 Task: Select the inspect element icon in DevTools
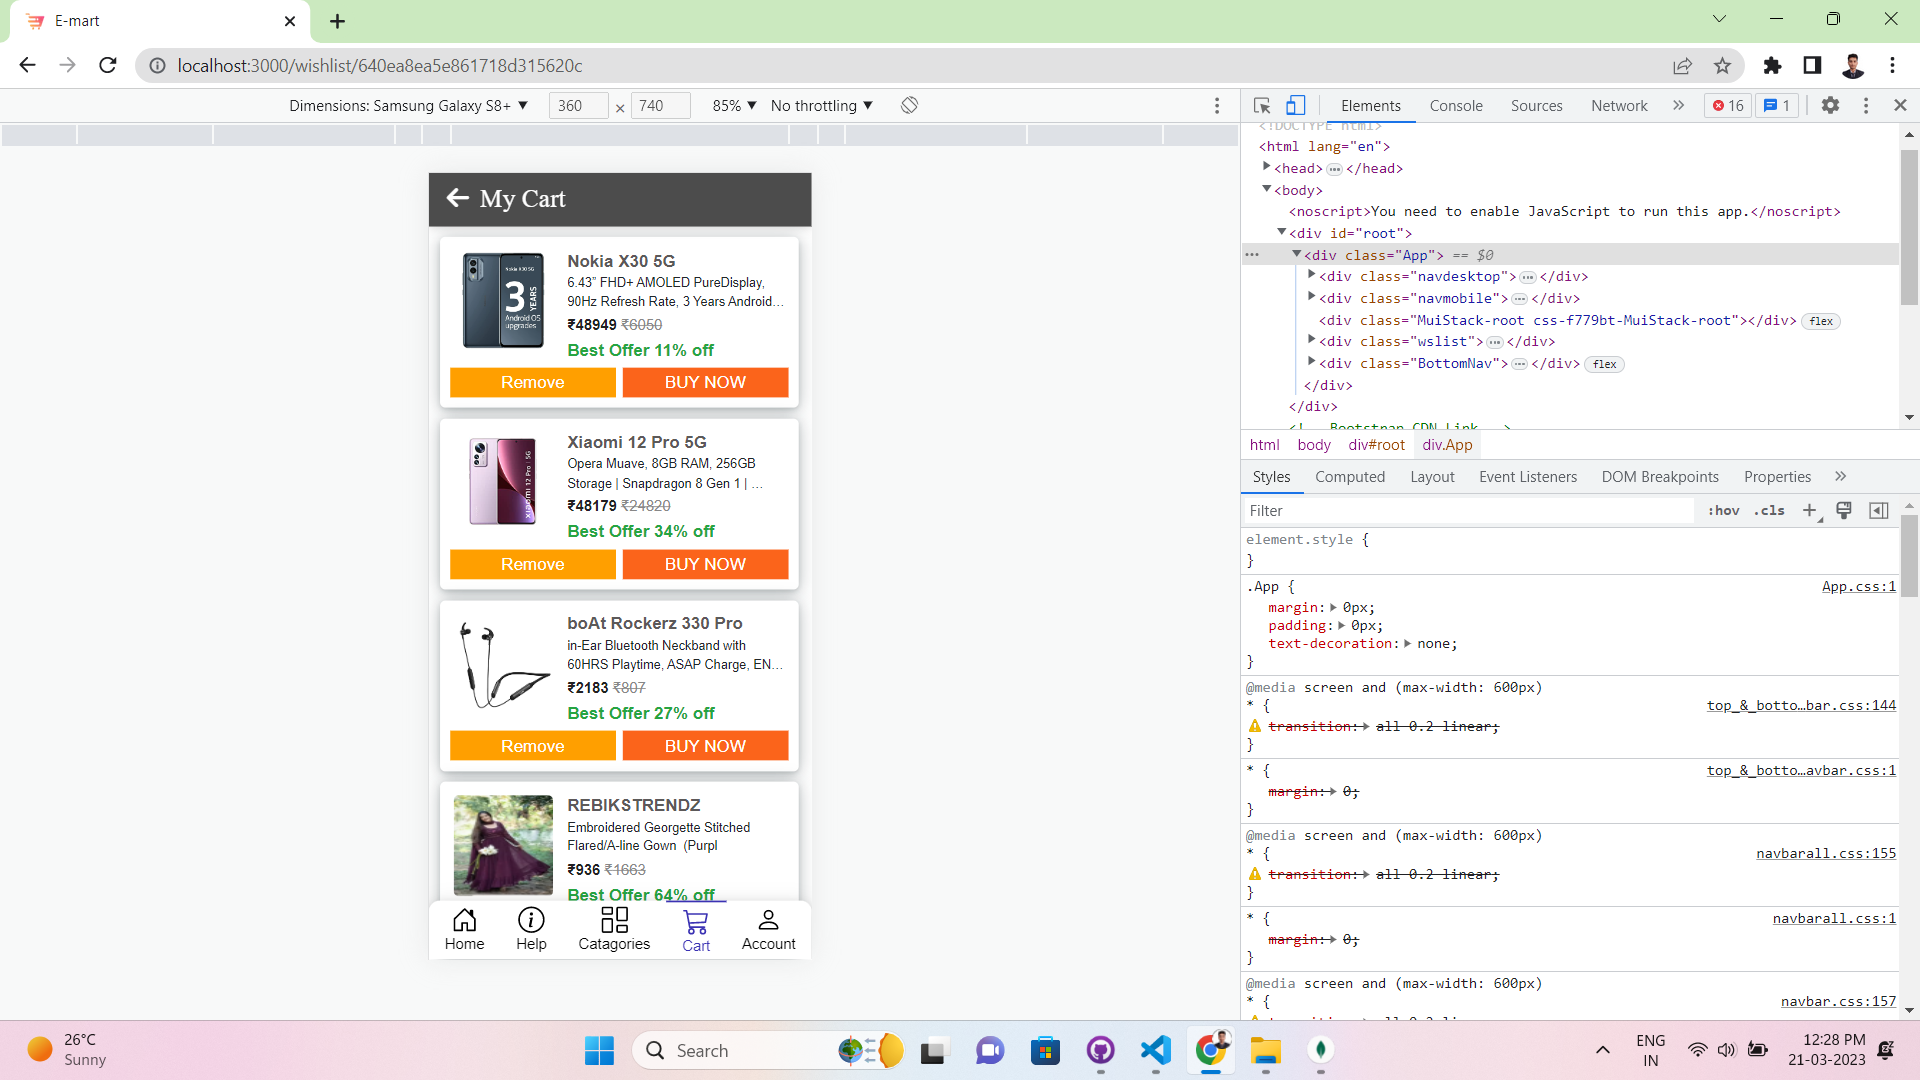click(x=1261, y=105)
